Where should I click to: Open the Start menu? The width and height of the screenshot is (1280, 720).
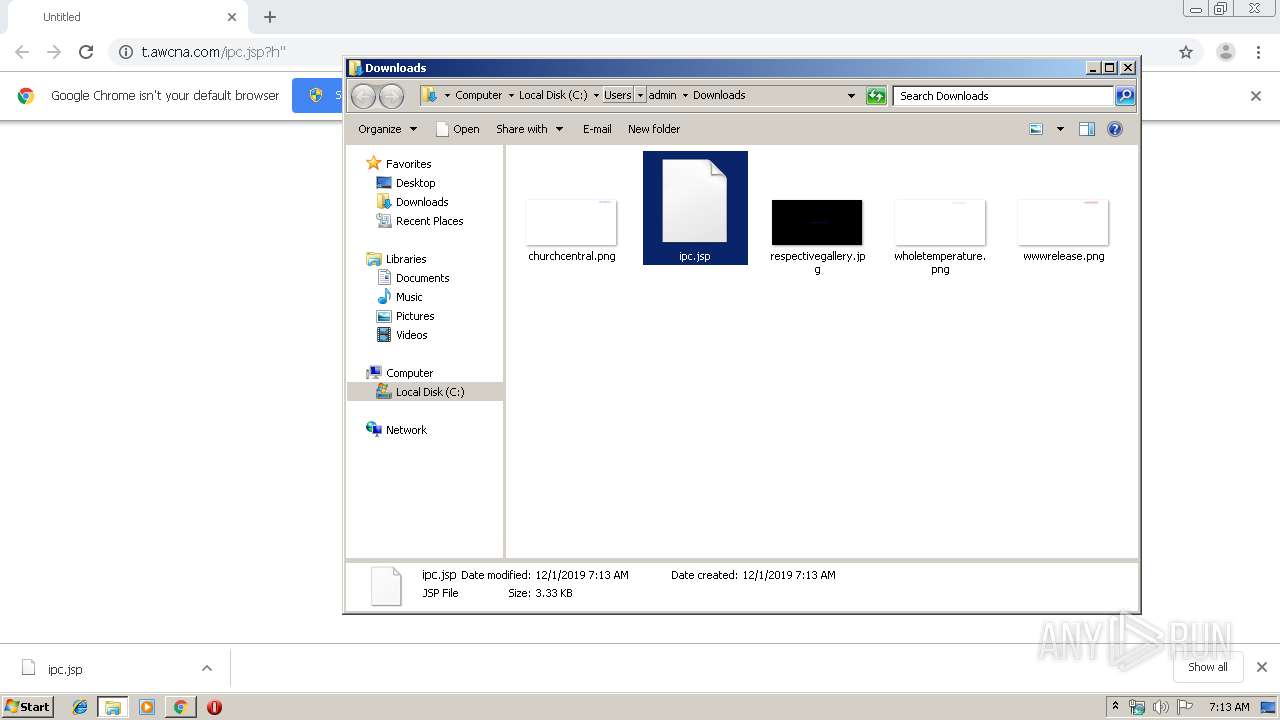coord(28,706)
